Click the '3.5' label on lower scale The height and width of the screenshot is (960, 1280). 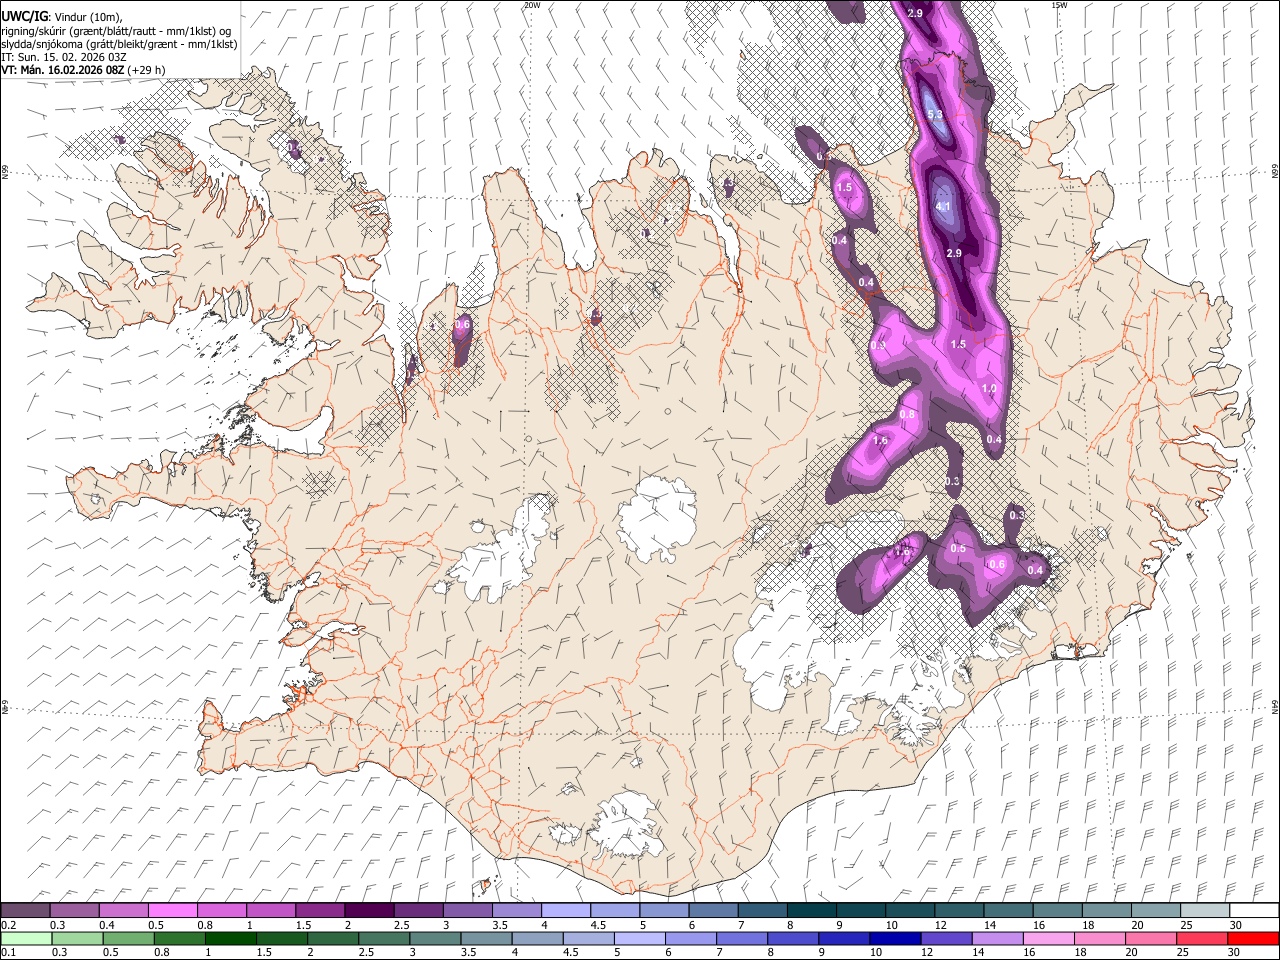click(x=469, y=953)
